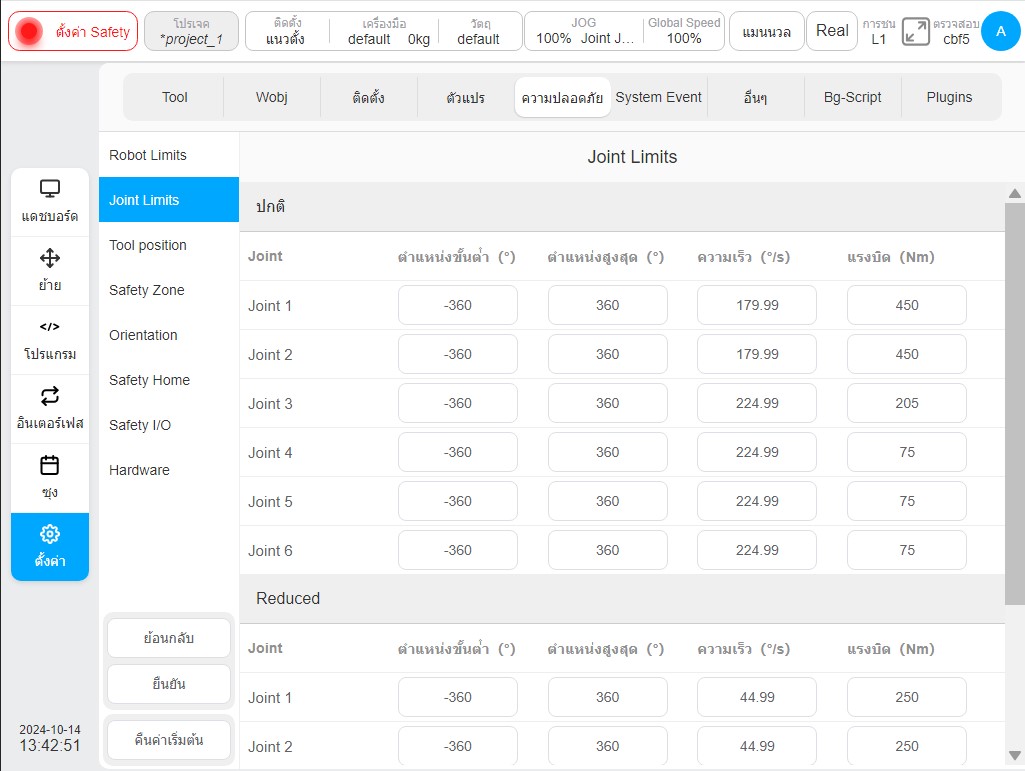This screenshot has height=771, width=1025.
Task: Select Joint Limits in the side menu
Action: (x=169, y=200)
